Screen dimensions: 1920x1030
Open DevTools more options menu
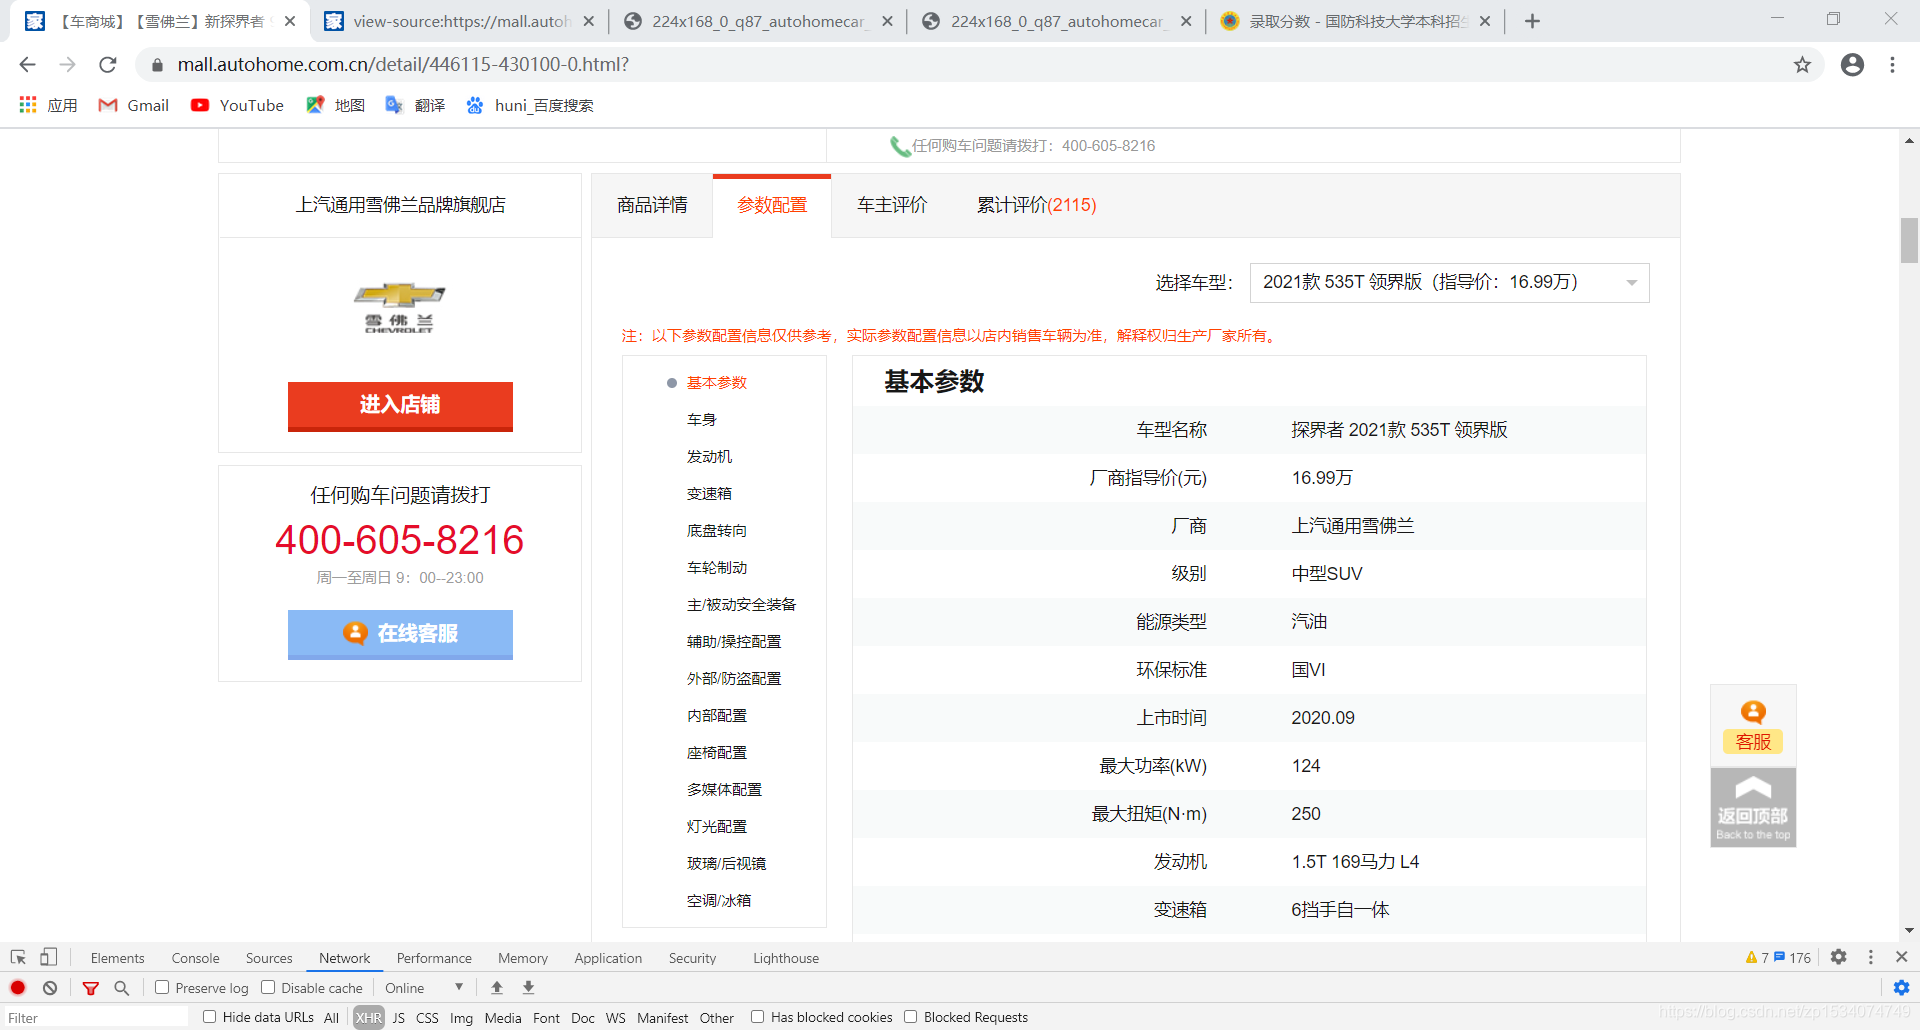click(1871, 957)
